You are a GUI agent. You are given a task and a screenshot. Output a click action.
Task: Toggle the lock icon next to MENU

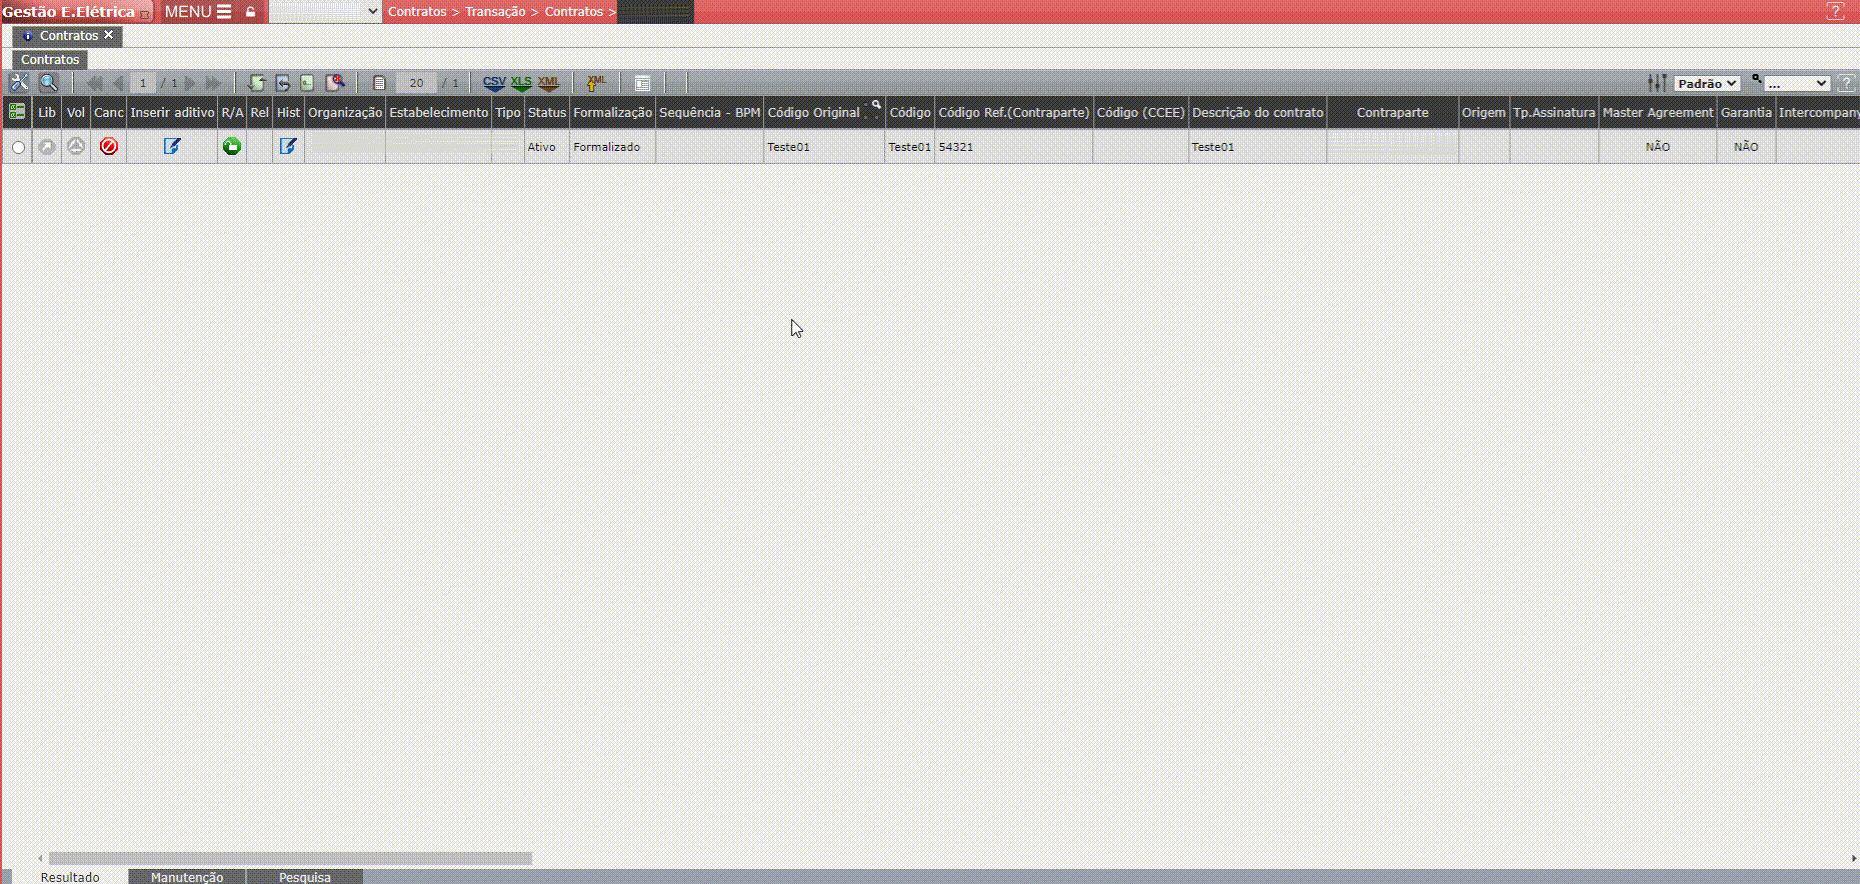pyautogui.click(x=251, y=12)
